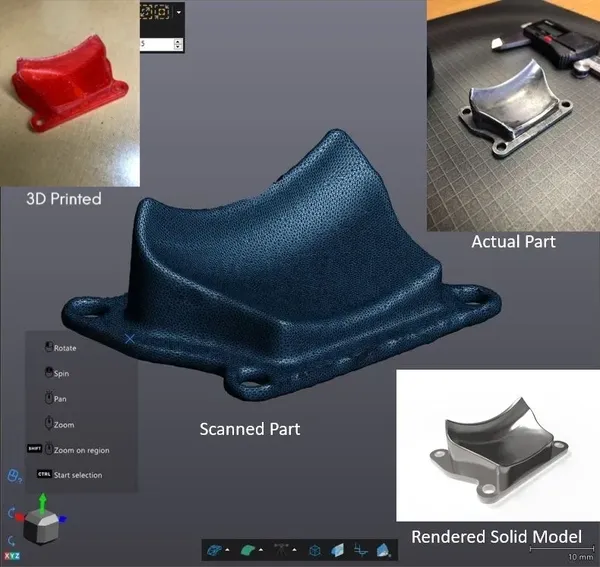The width and height of the screenshot is (600, 567).
Task: Click the coordinate axes icon in bottom toolbar
Action: (360, 550)
